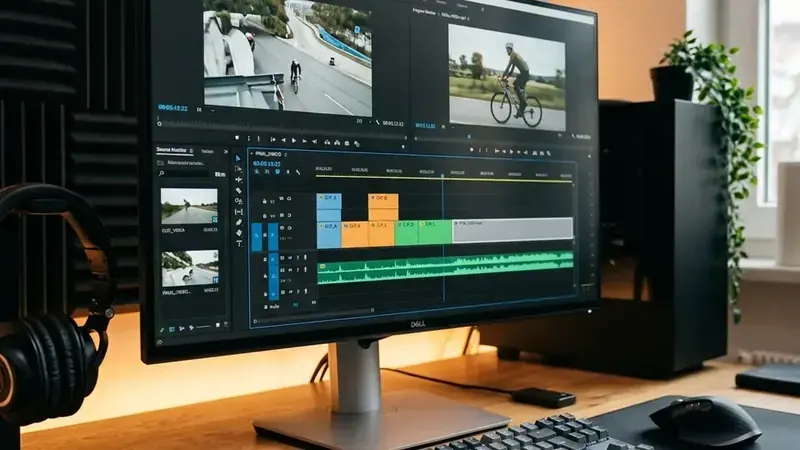Select the second clip thumbnail in bin
800x450 pixels.
tap(190, 268)
